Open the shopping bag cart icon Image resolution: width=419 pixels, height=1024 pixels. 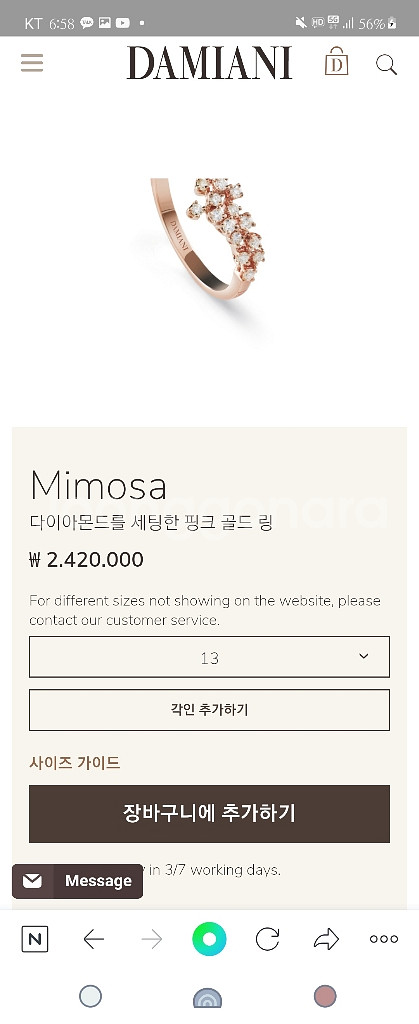click(x=336, y=61)
